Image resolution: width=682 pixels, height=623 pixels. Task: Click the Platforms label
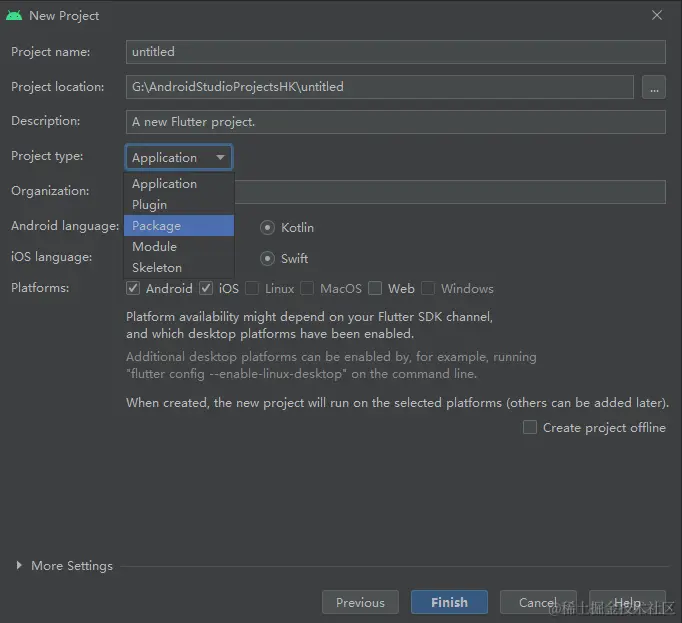[x=40, y=288]
